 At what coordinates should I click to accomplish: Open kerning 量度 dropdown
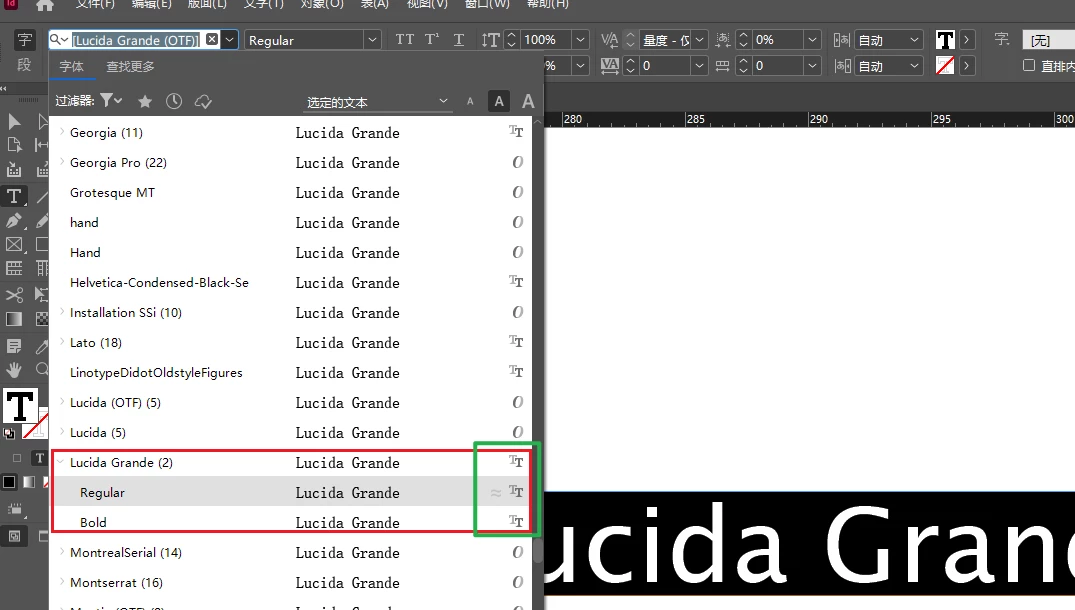699,40
